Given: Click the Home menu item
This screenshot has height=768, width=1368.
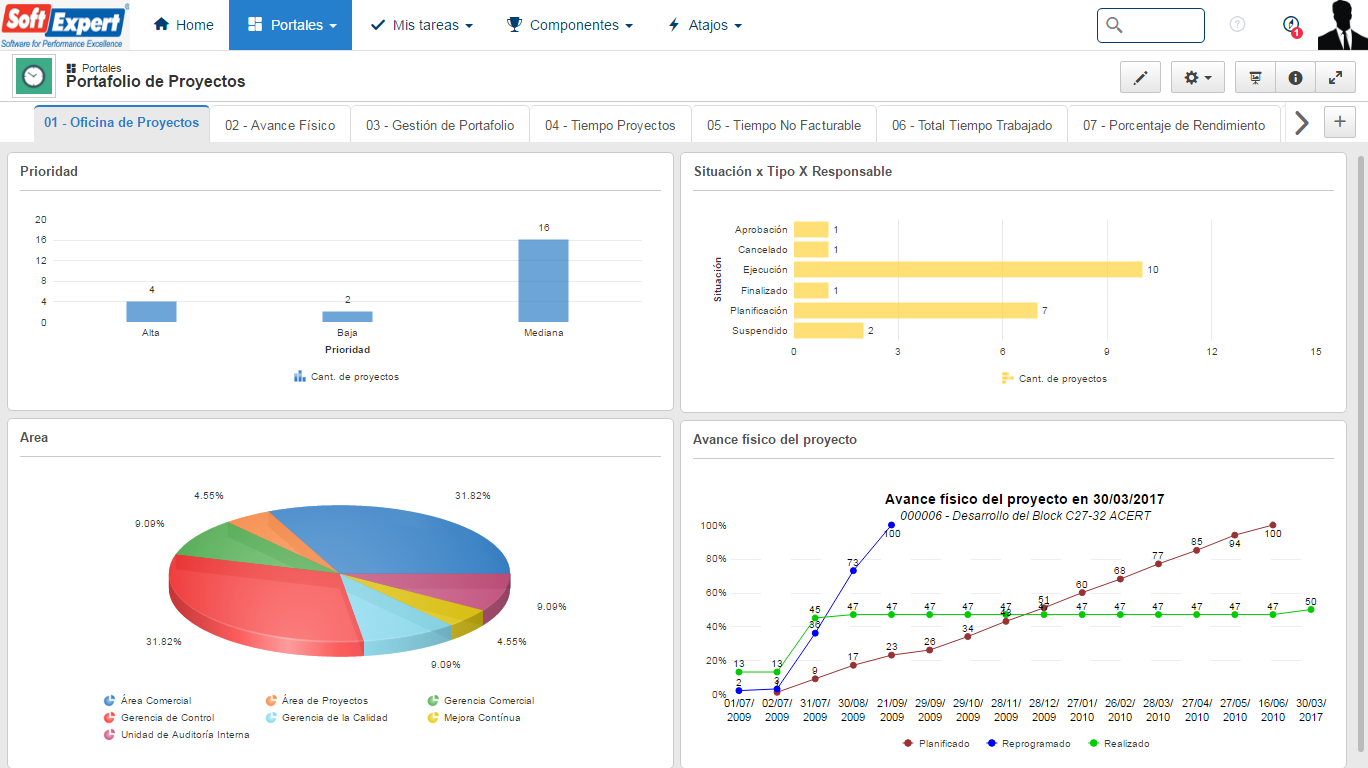Looking at the screenshot, I should [183, 25].
